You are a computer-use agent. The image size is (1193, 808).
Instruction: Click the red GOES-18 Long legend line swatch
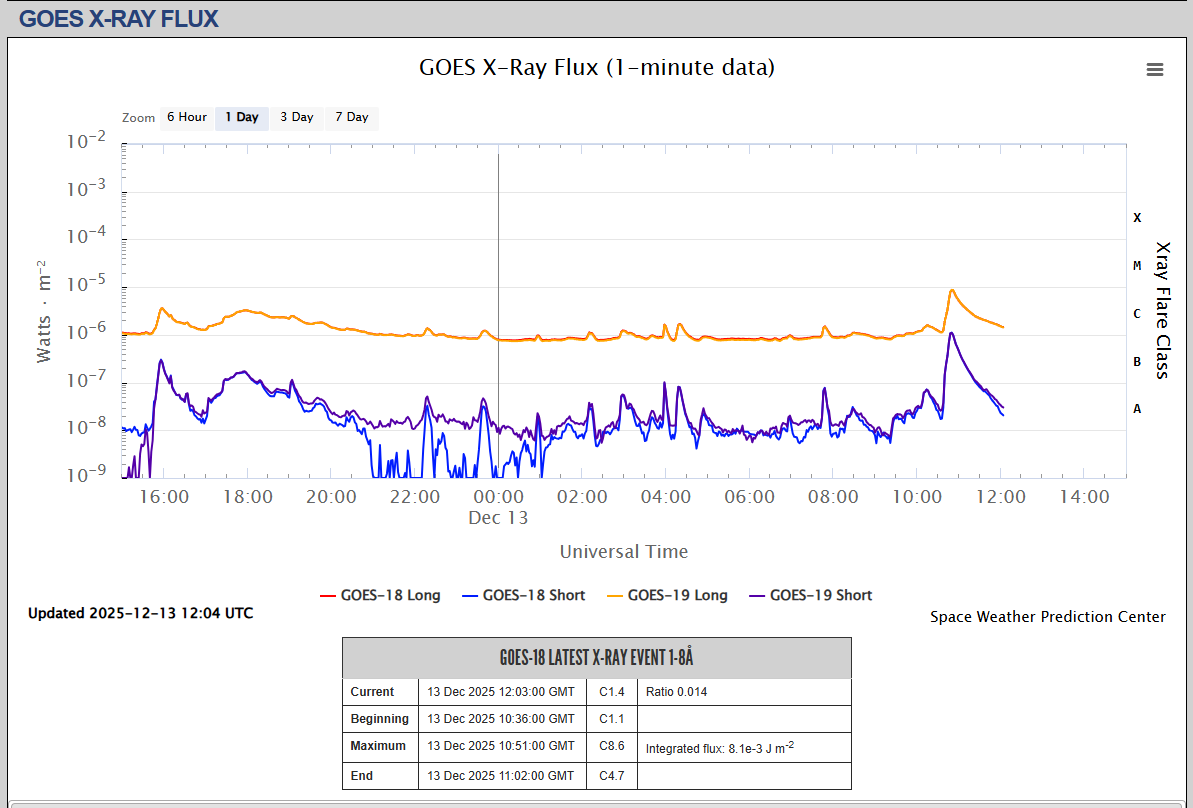325,596
